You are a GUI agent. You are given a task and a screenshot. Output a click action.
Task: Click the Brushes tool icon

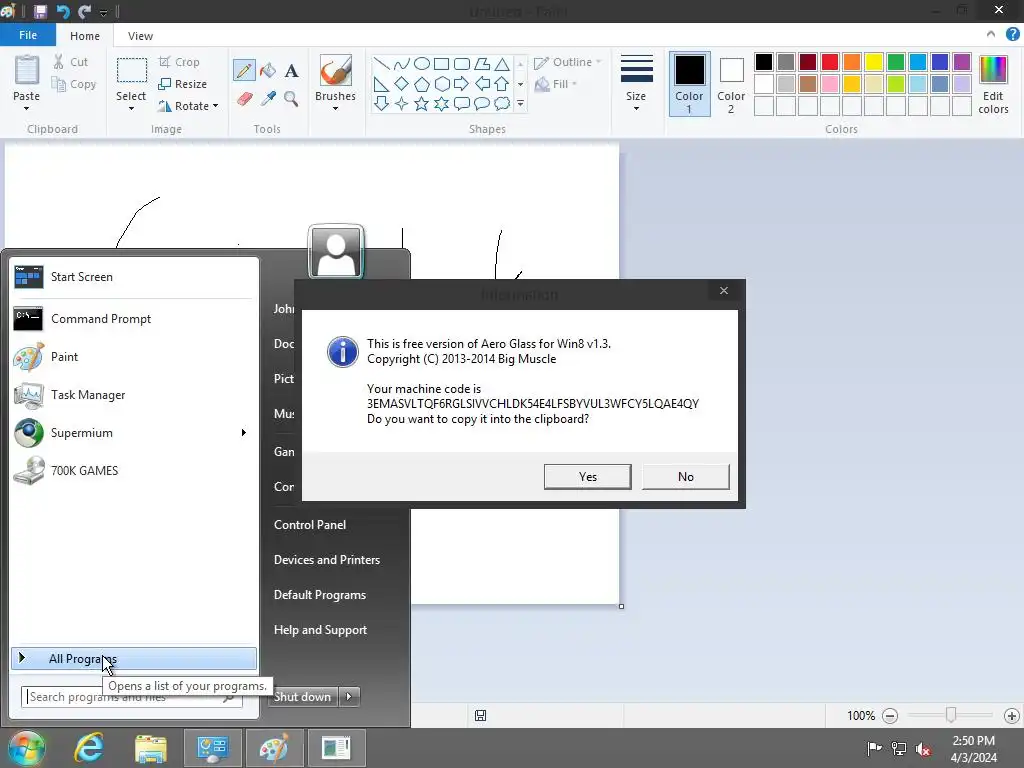point(336,70)
